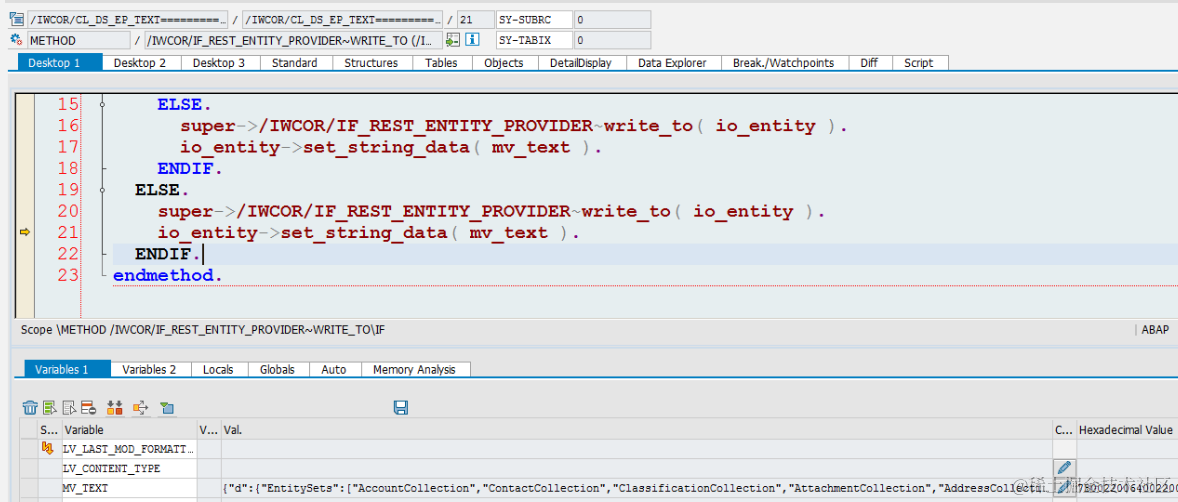Collapse the ELSE block at line 15
1178x502 pixels.
coord(103,104)
